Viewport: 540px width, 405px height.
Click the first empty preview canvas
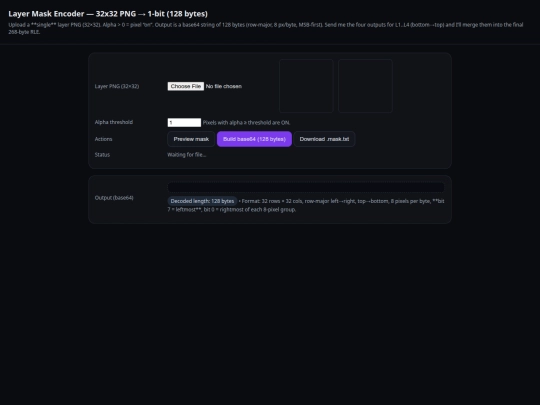tap(306, 86)
